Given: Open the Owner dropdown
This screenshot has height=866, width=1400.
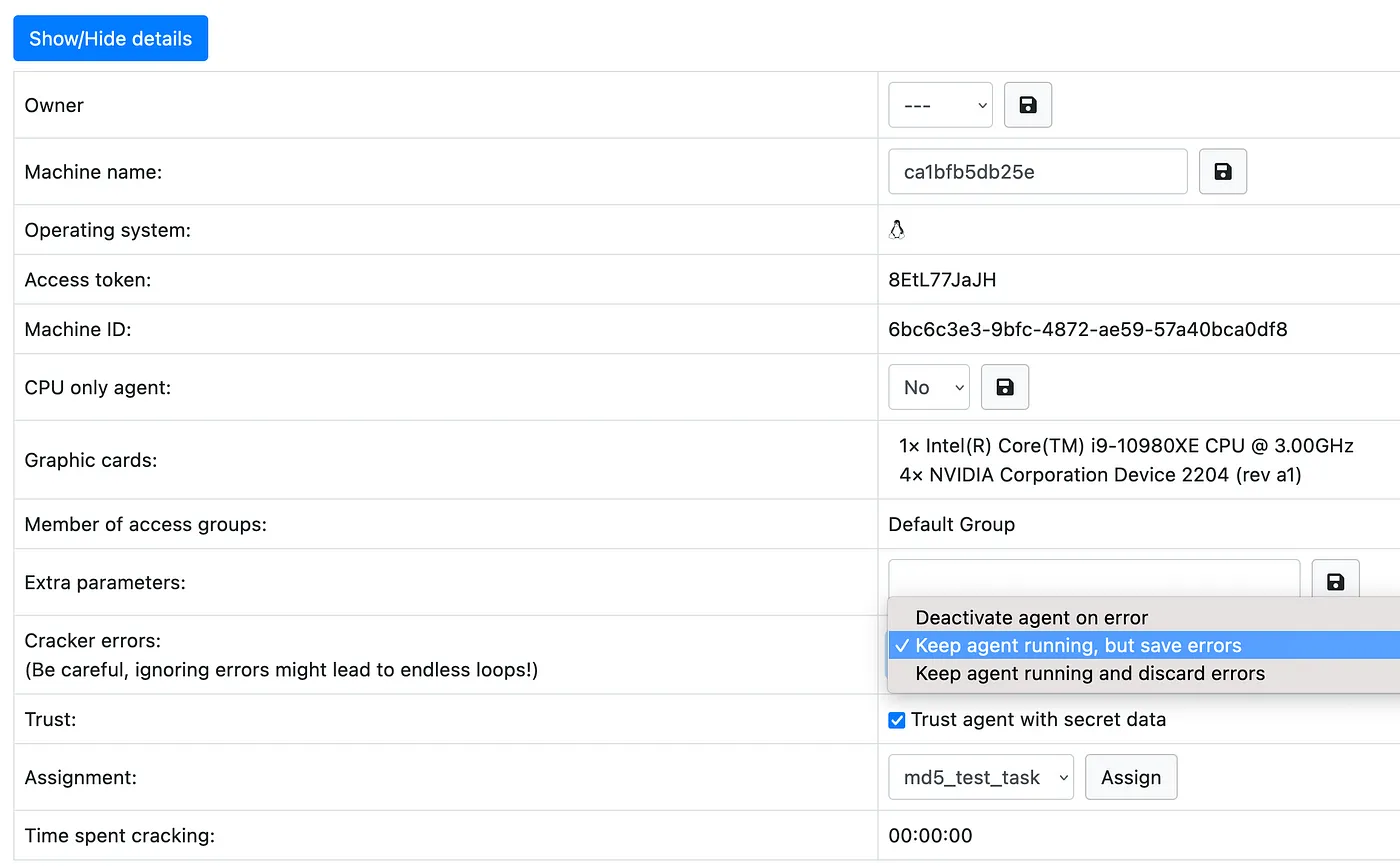Looking at the screenshot, I should click(x=940, y=105).
